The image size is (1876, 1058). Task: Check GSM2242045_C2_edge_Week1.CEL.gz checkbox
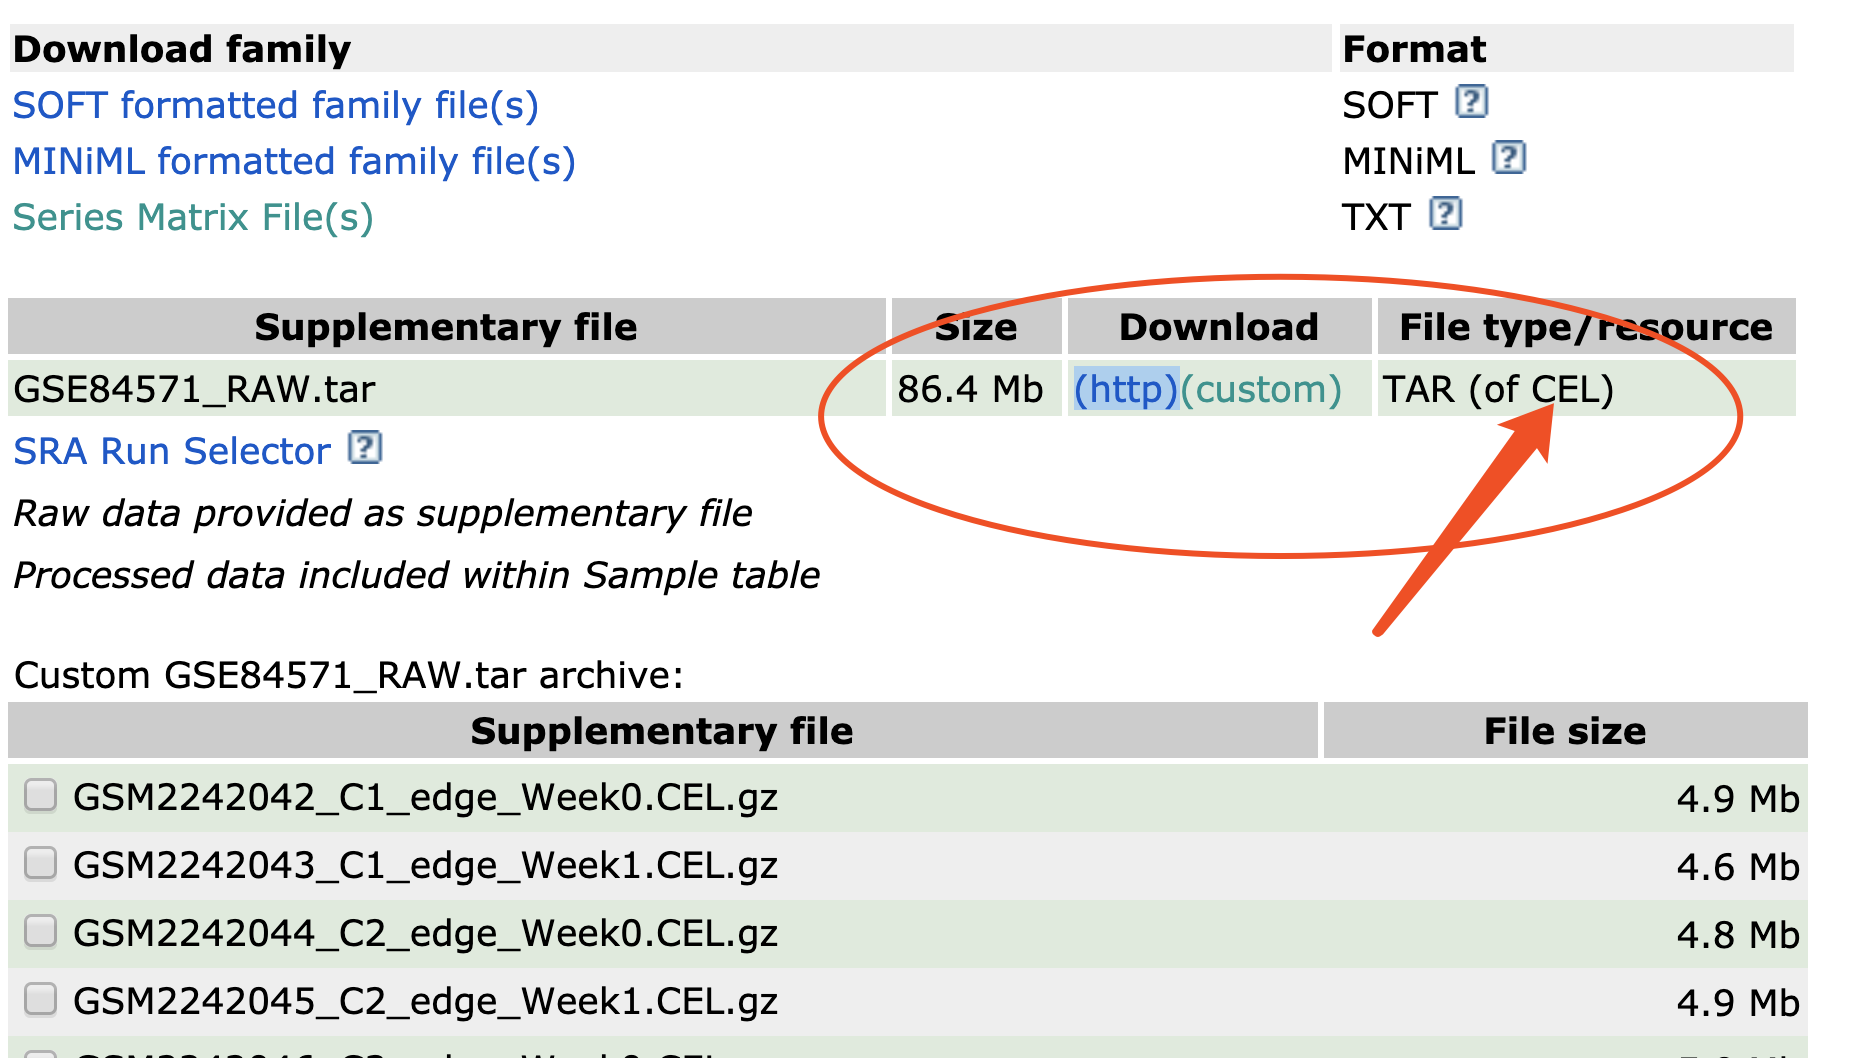pos(40,999)
